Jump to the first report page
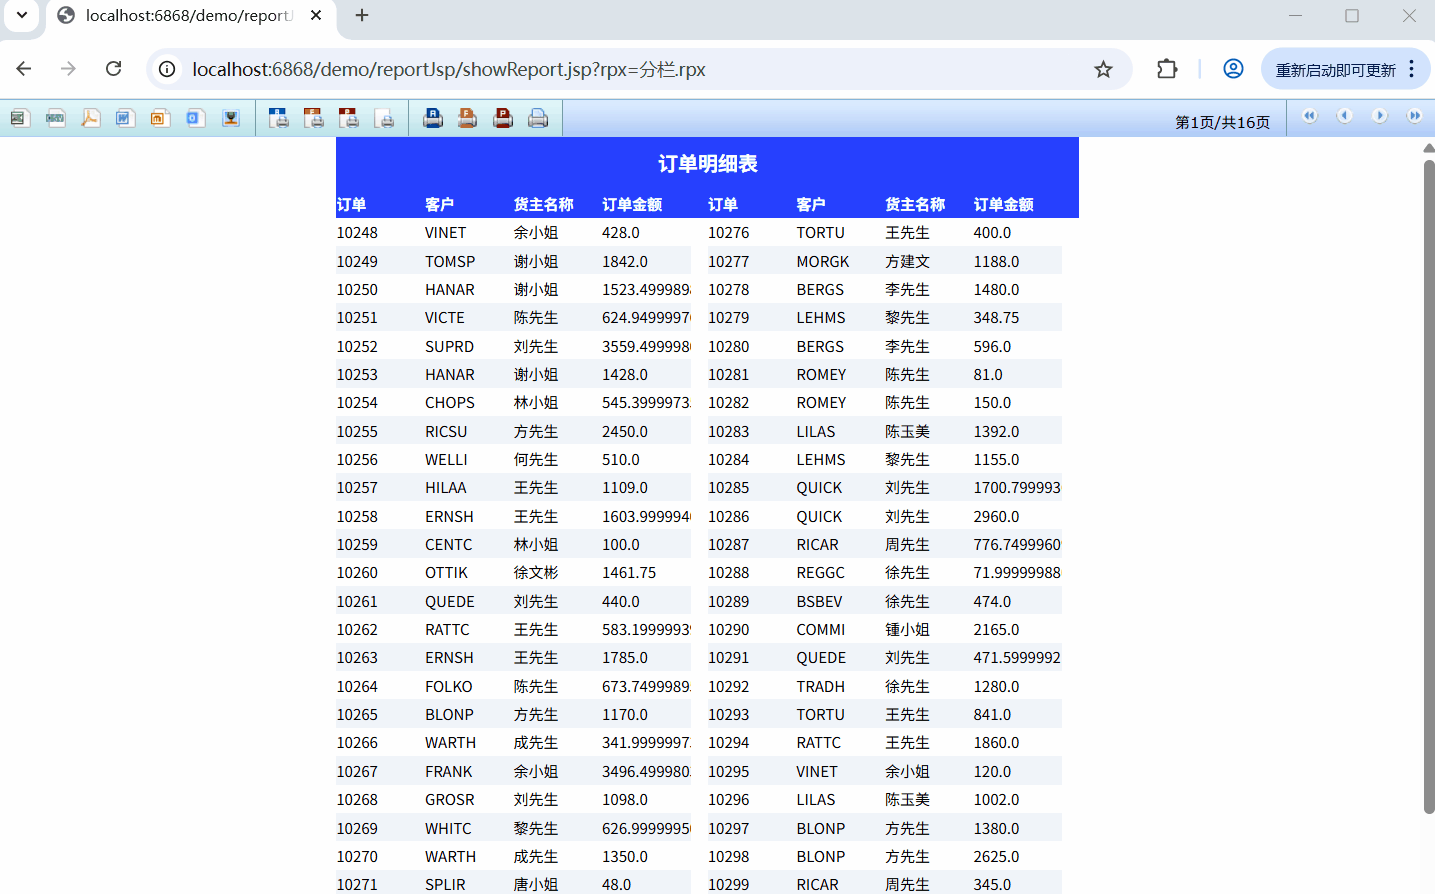 click(1309, 116)
